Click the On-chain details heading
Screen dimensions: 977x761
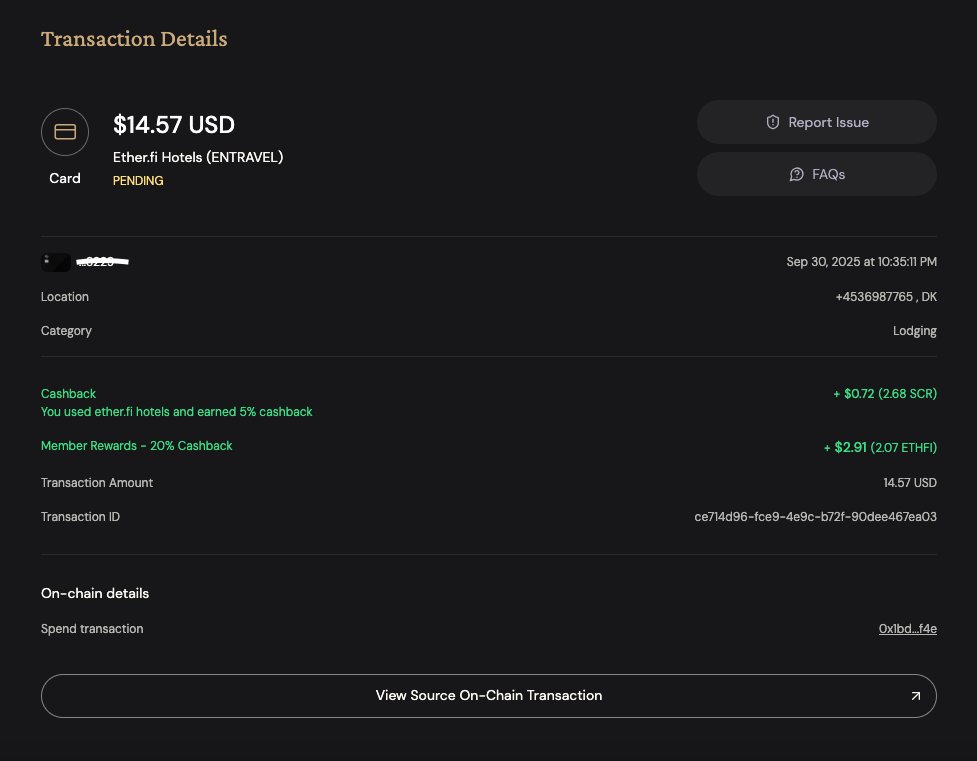(x=95, y=593)
